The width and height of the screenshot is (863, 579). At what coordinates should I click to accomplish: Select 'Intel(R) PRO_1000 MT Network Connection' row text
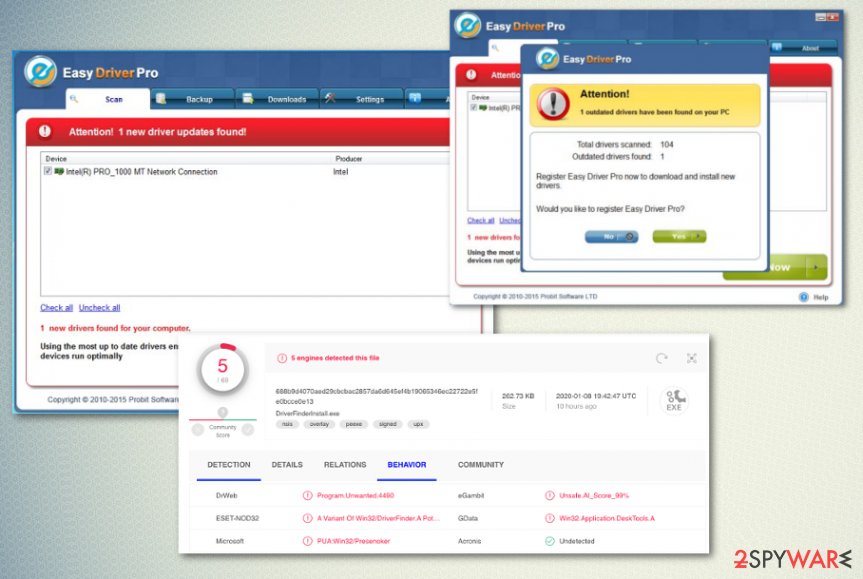pos(141,172)
